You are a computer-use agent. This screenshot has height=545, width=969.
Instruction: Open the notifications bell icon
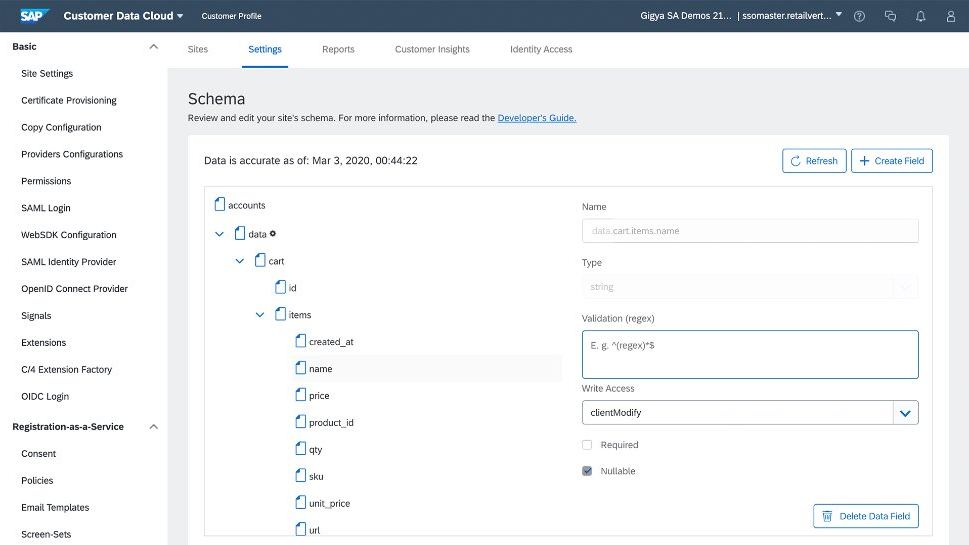[920, 16]
